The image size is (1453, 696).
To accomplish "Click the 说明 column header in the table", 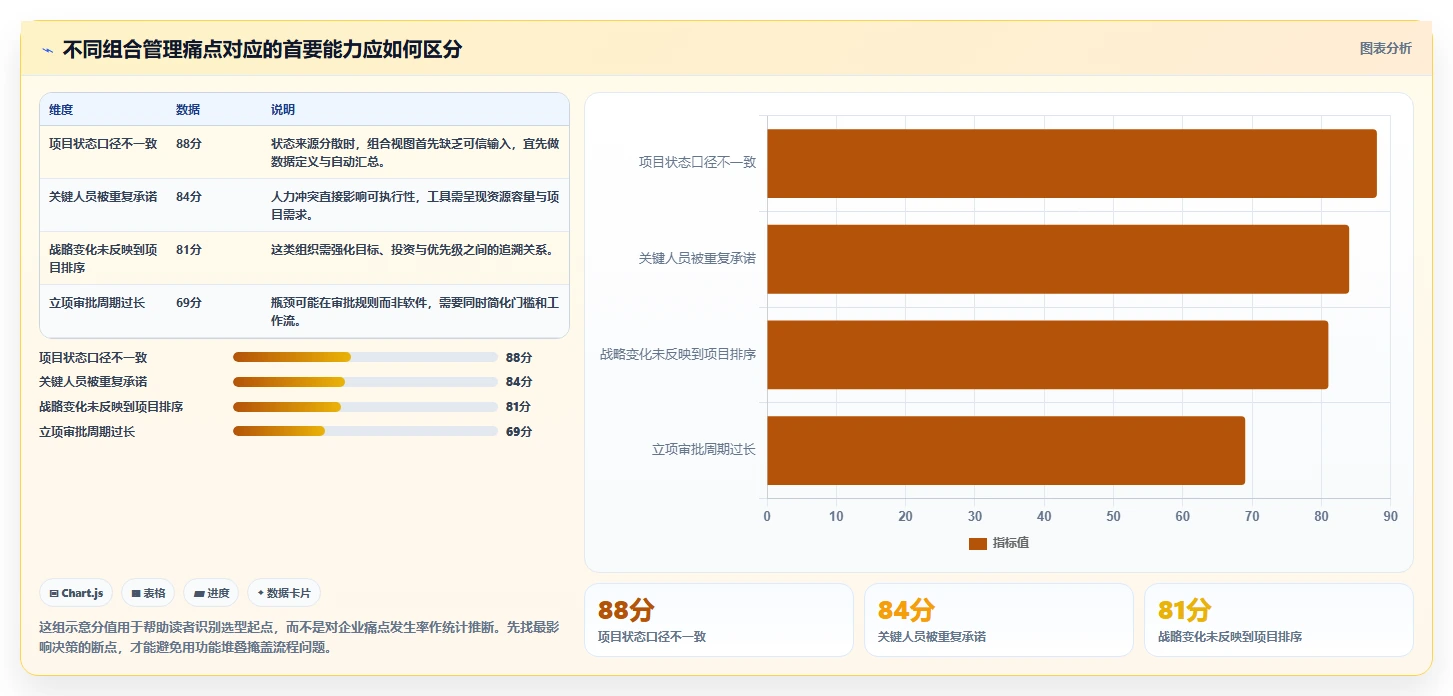I will pyautogui.click(x=283, y=110).
